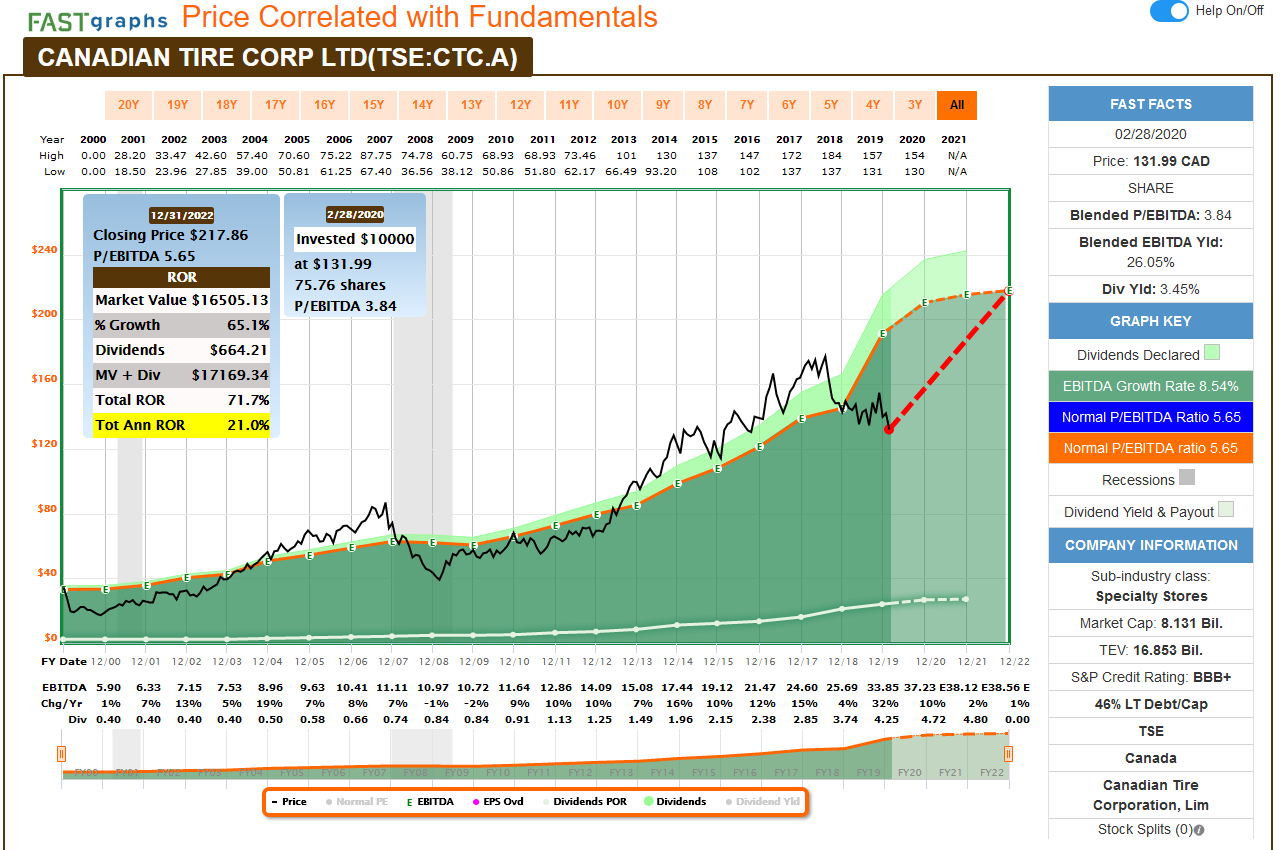This screenshot has width=1280, height=850.
Task: Click the blue Normal P/EBITDA Ratio bar
Action: [x=1150, y=417]
